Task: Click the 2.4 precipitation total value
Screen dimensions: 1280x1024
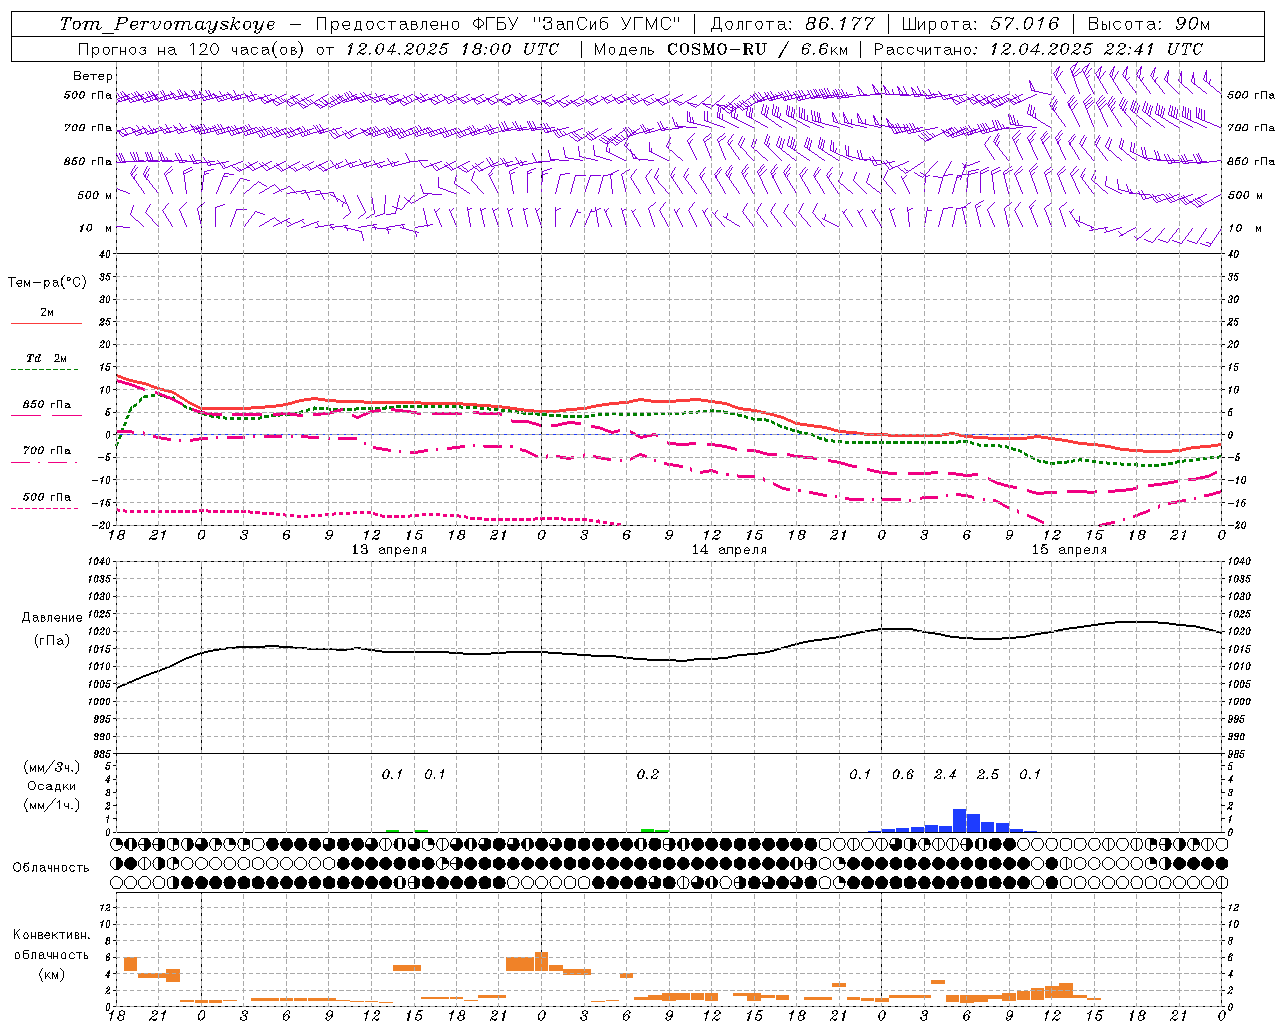Action: click(945, 775)
